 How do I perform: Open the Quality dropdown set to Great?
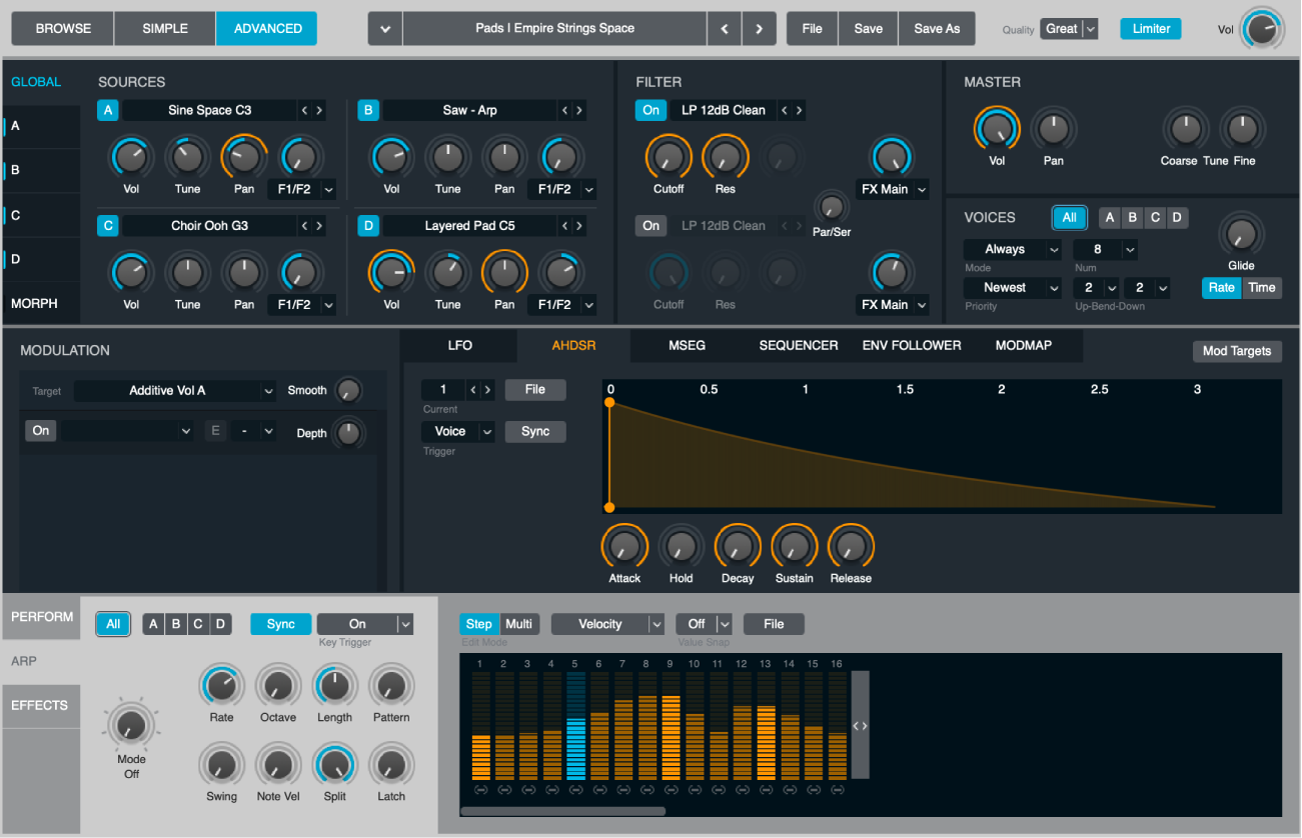click(1068, 29)
